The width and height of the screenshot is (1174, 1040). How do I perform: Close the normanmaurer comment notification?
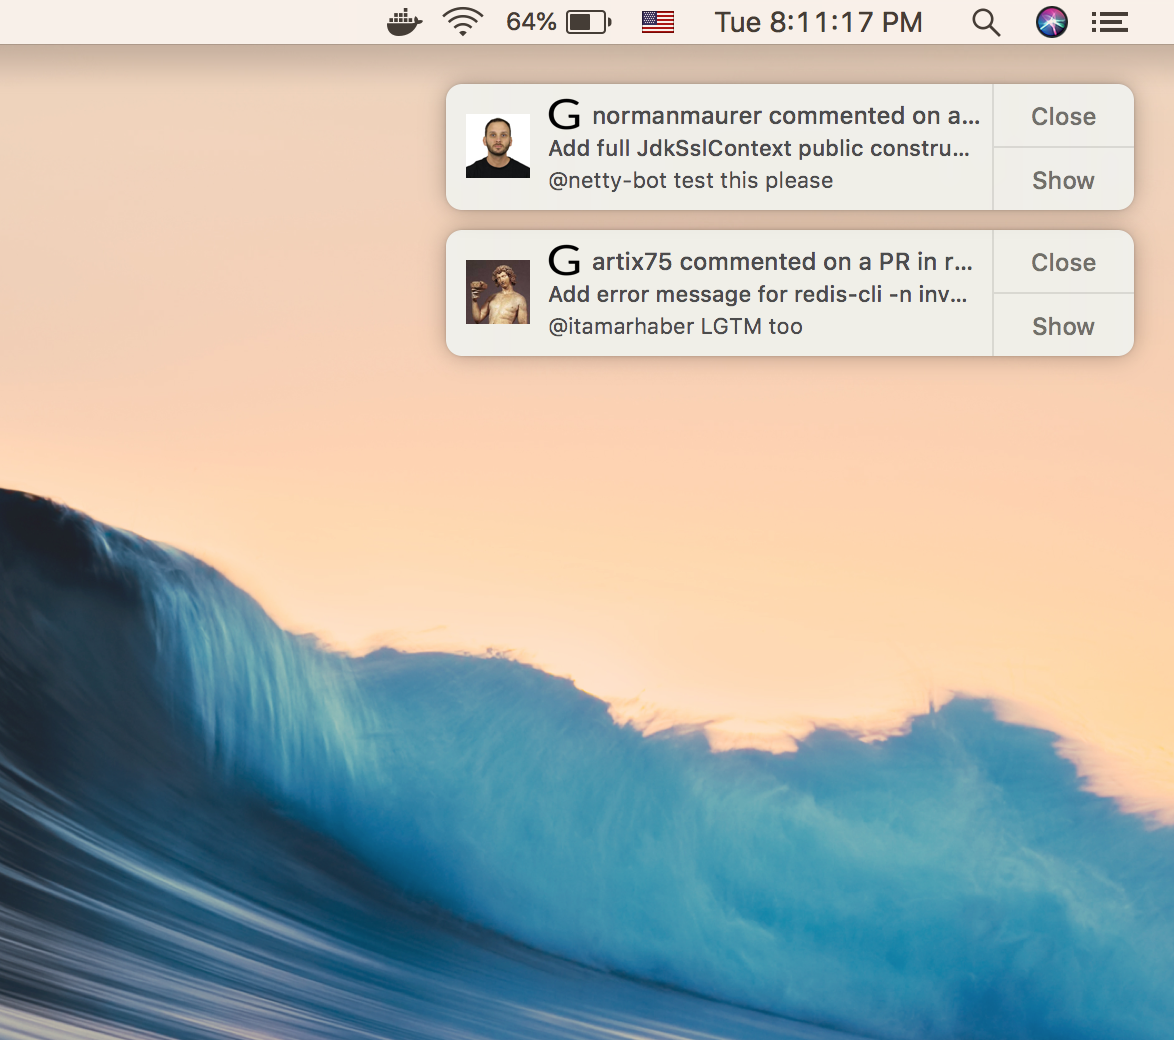[1062, 116]
